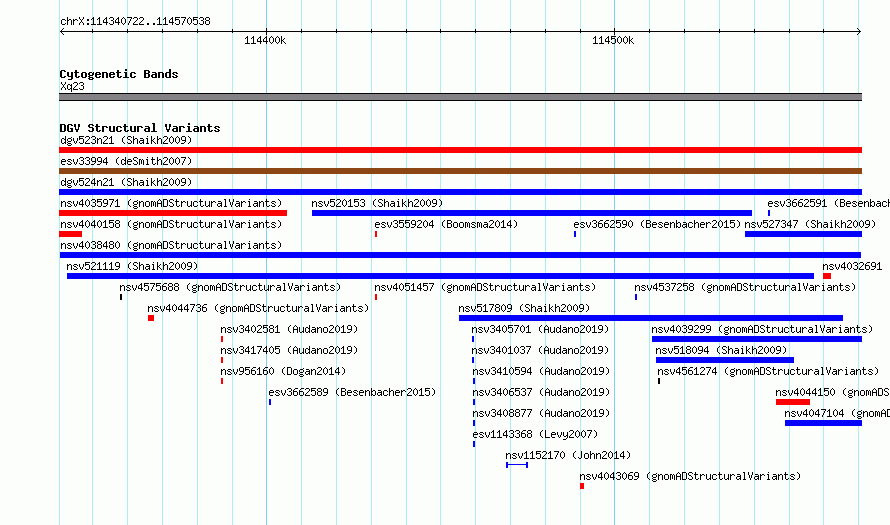
Task: Open nsv3402581 (Audano2019) label
Action: pyautogui.click(x=289, y=329)
